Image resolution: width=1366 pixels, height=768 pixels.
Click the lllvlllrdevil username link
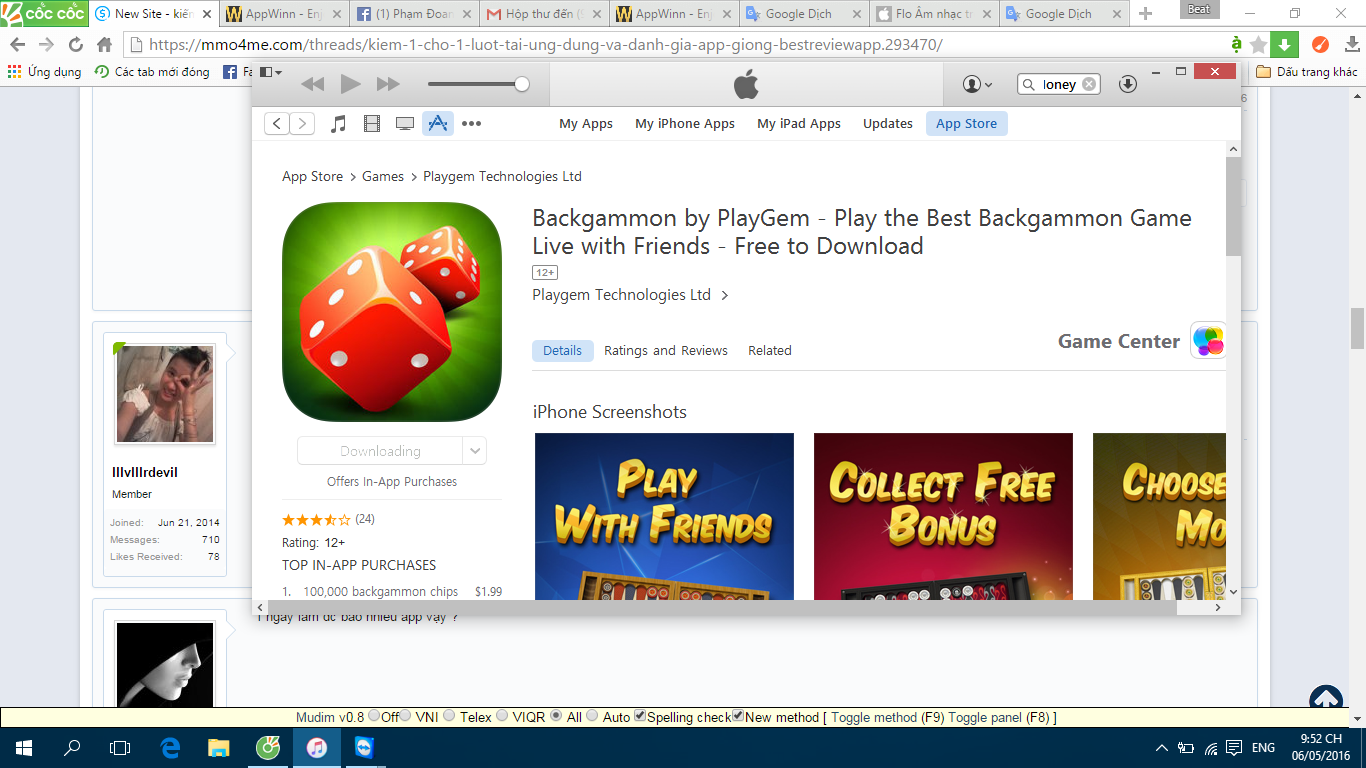click(145, 472)
